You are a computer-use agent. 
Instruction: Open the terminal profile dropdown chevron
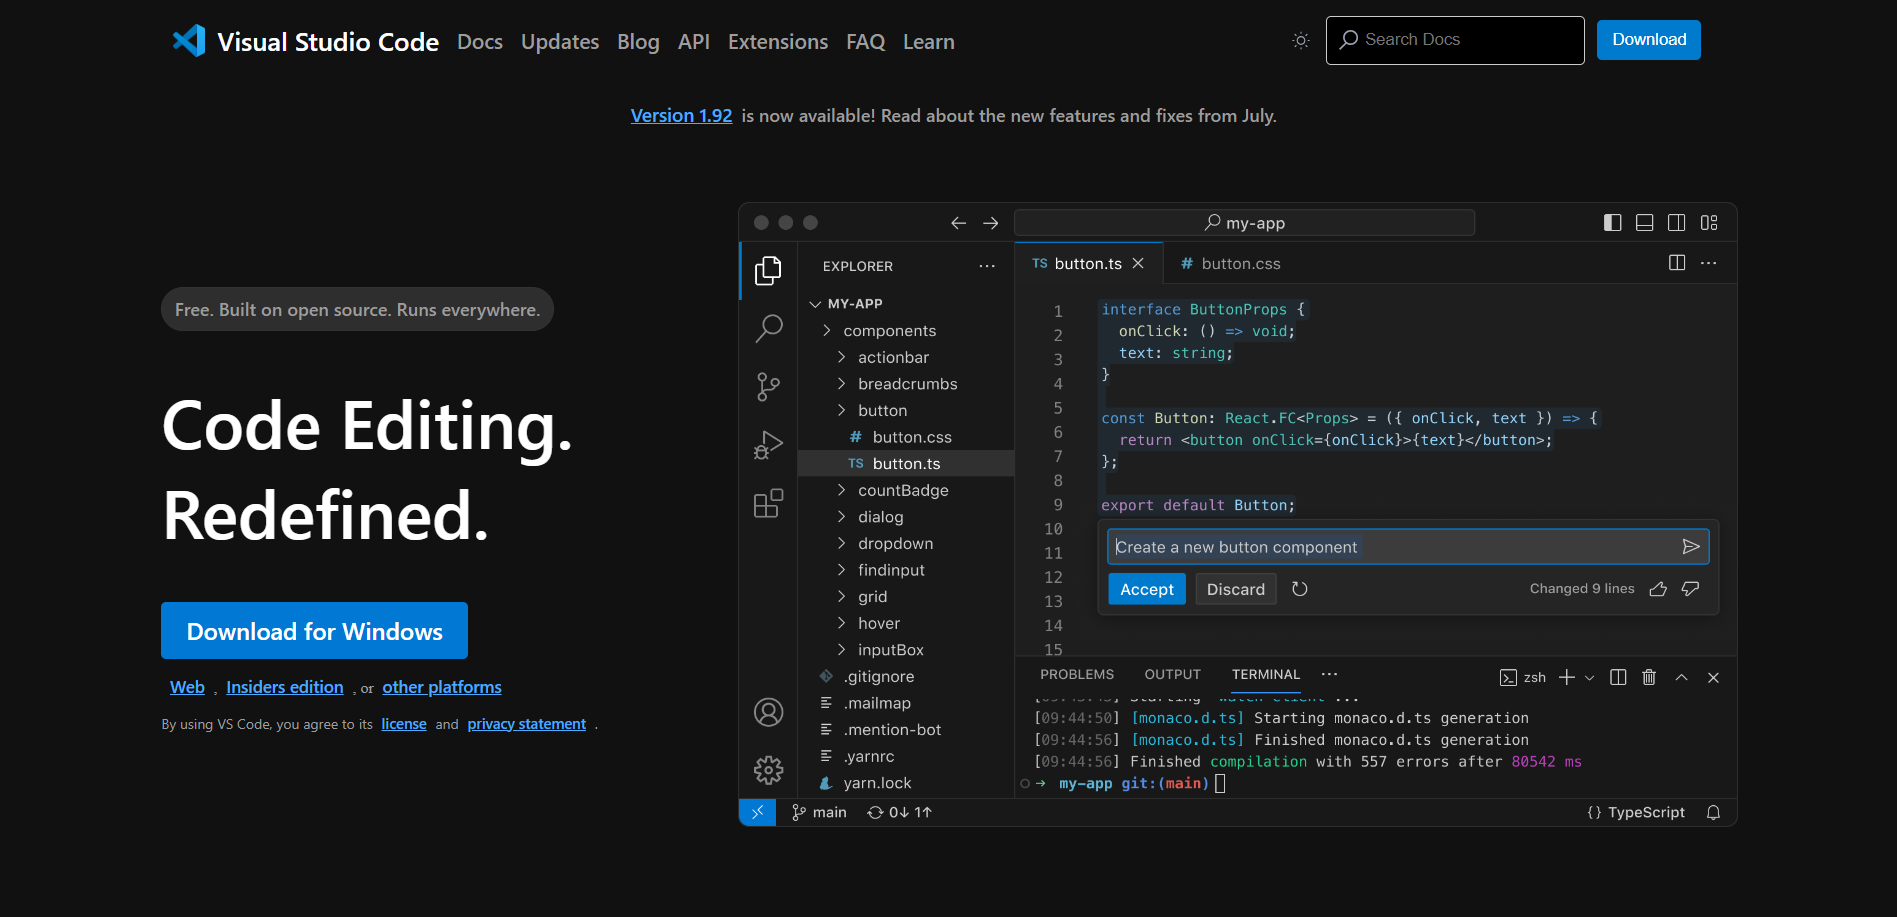click(1592, 677)
